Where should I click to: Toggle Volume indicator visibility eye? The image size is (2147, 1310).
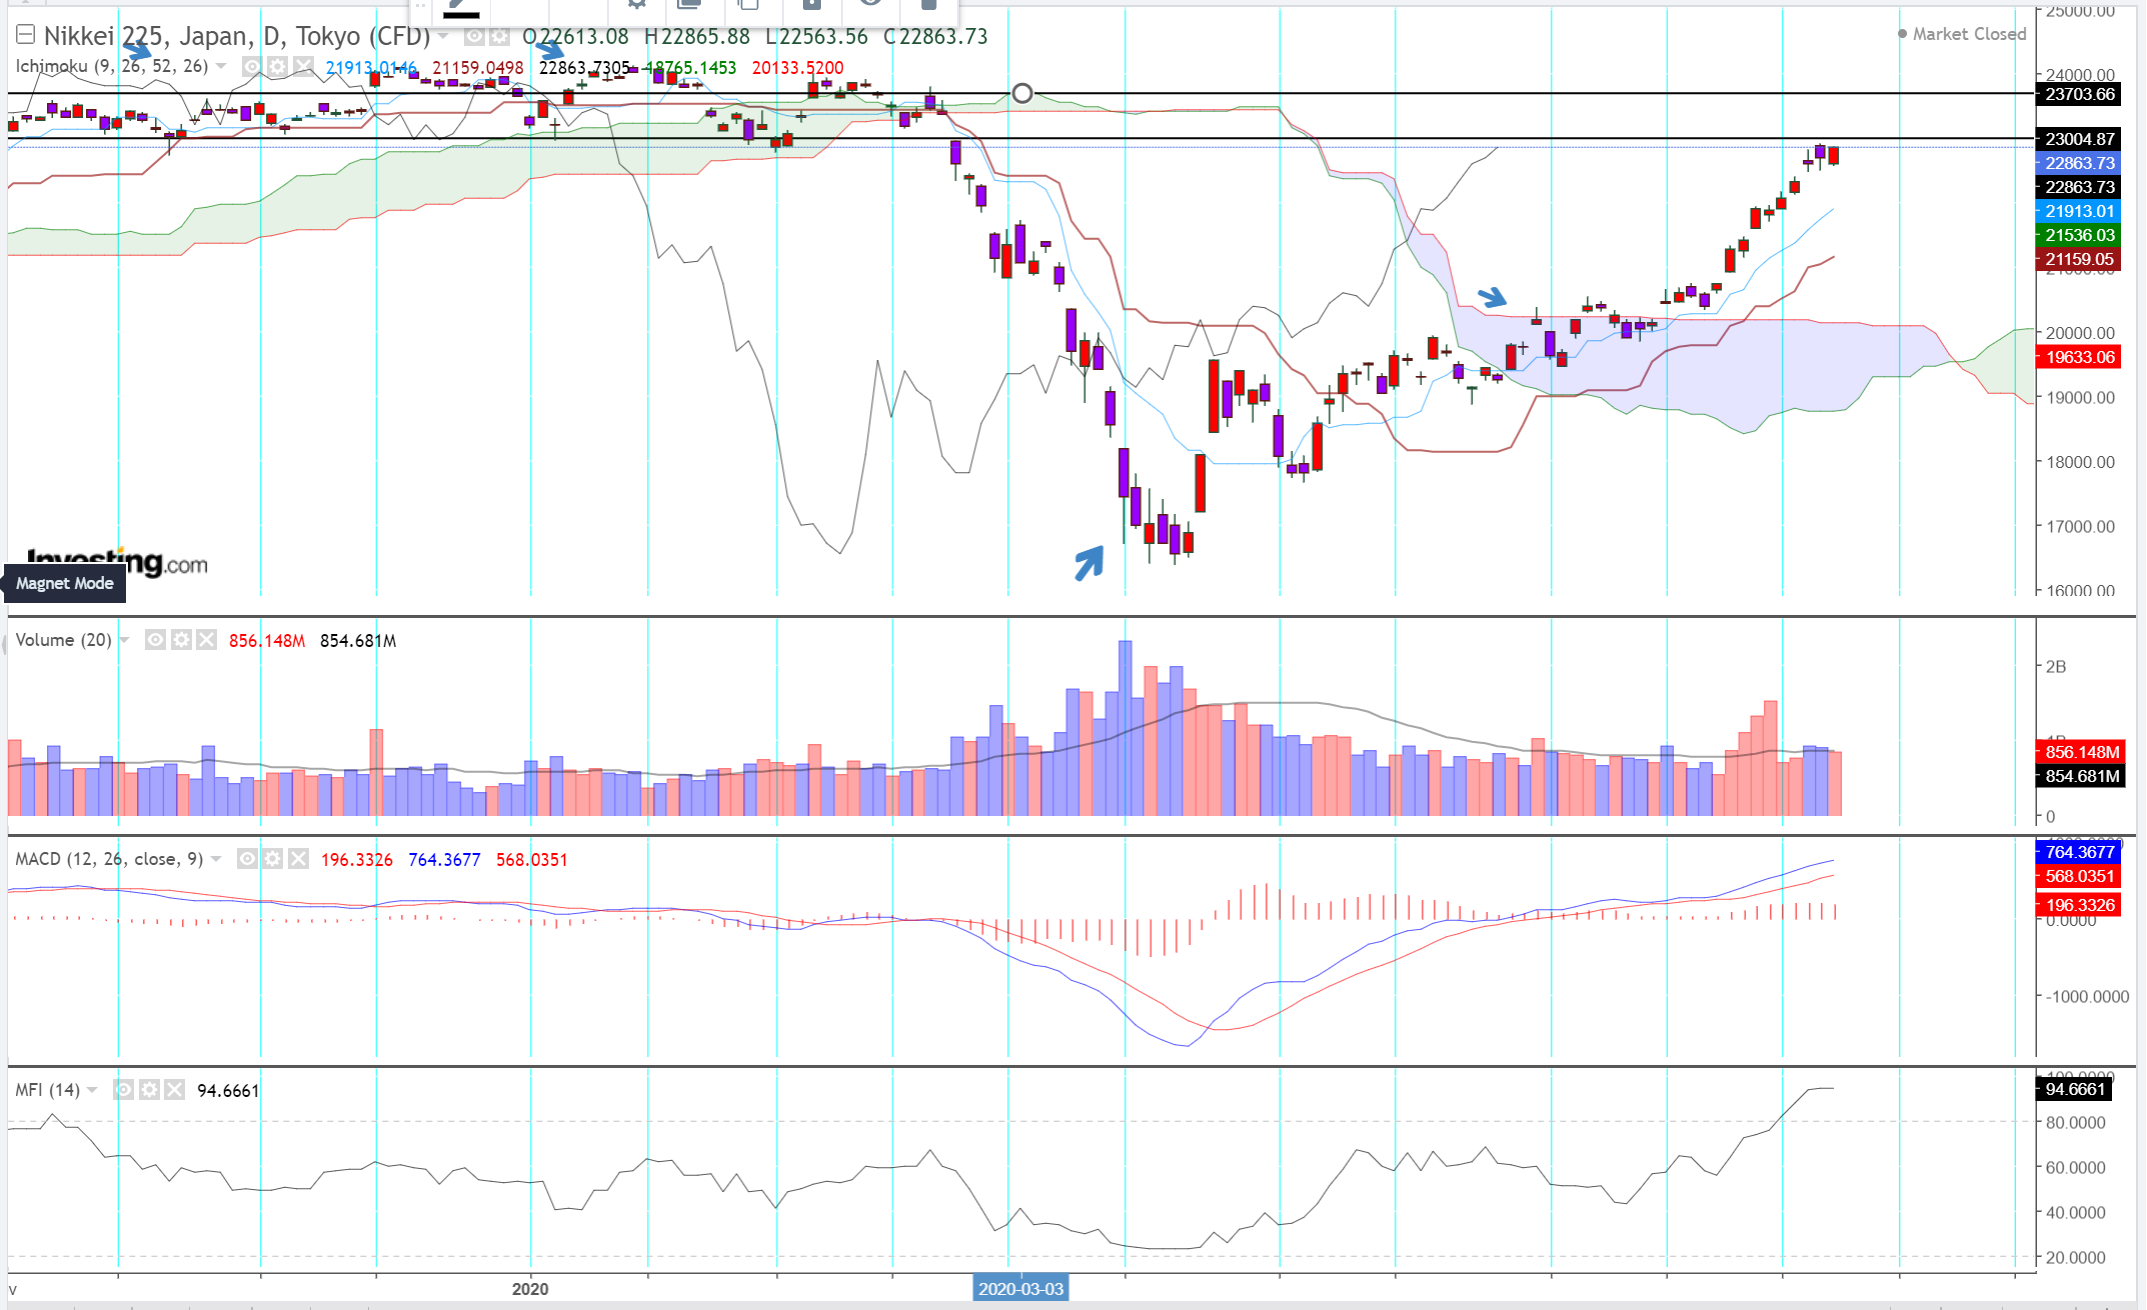tap(155, 640)
